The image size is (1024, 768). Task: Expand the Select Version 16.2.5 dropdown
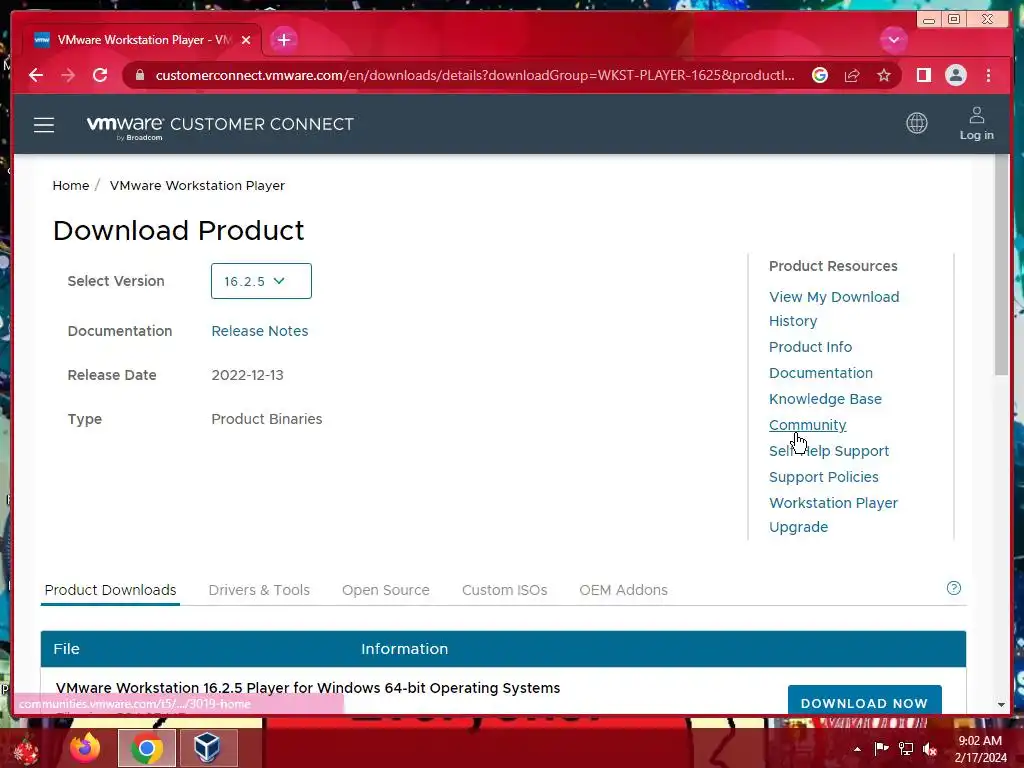[x=261, y=281]
